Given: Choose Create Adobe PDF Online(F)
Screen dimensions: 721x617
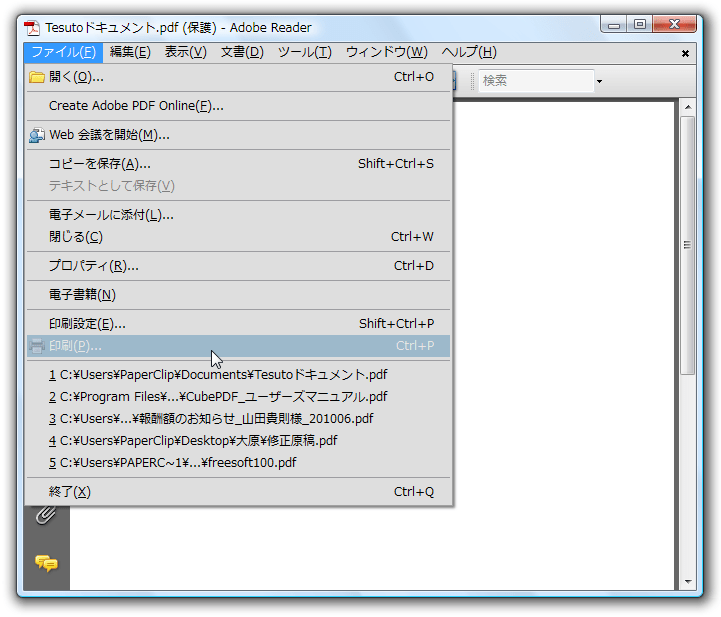Looking at the screenshot, I should 238,106.
